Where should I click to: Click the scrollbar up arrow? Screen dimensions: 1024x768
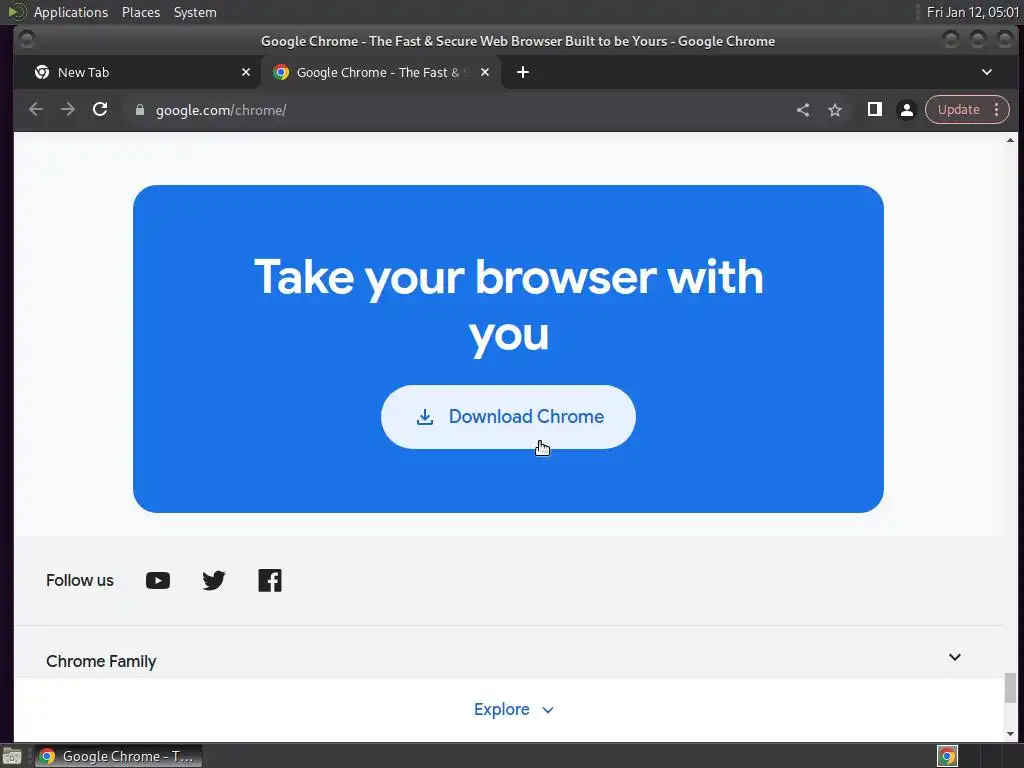tap(1010, 140)
